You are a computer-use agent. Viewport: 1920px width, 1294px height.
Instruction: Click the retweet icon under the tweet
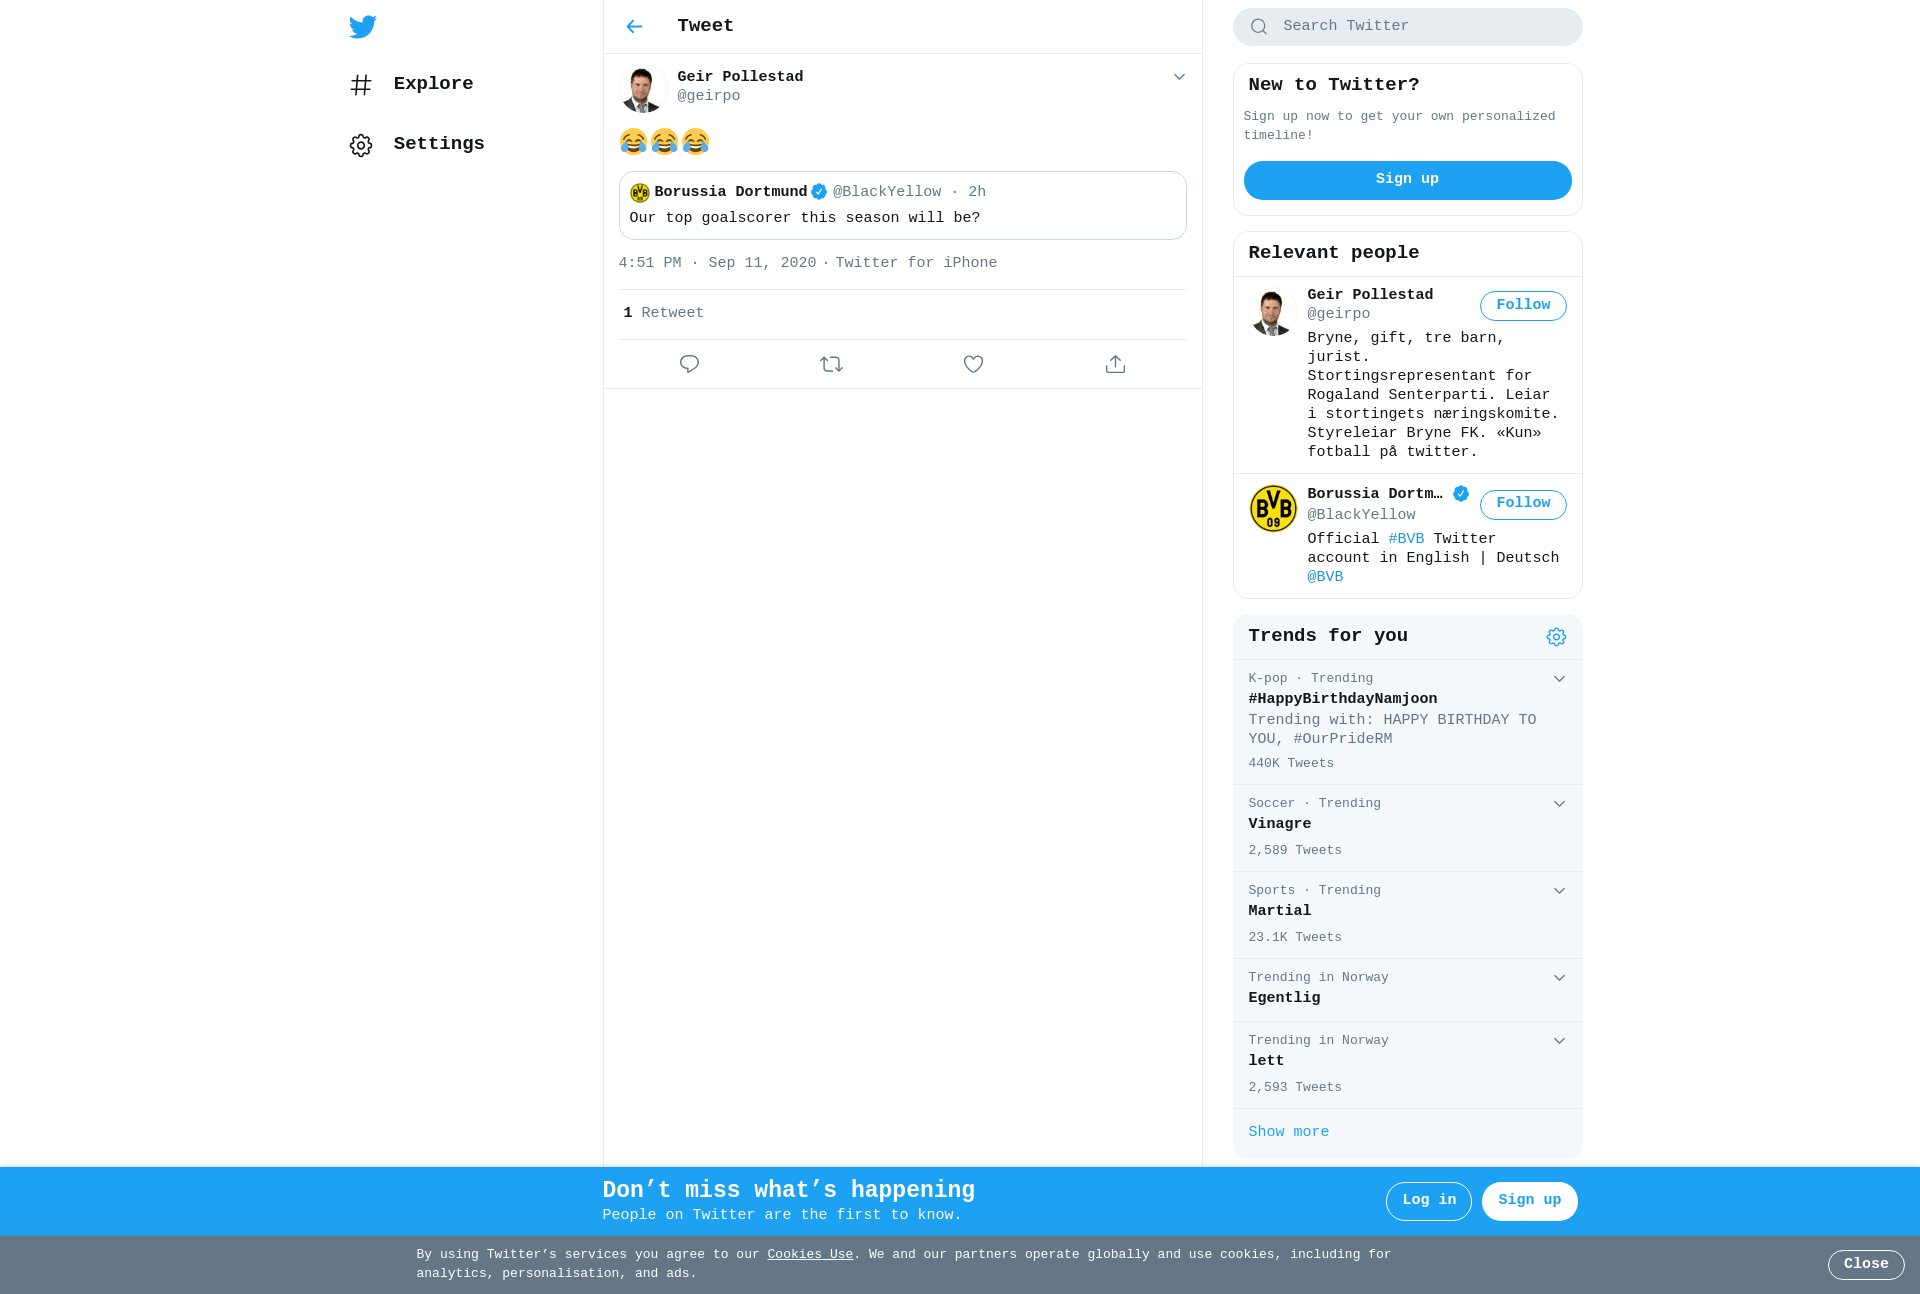831,364
